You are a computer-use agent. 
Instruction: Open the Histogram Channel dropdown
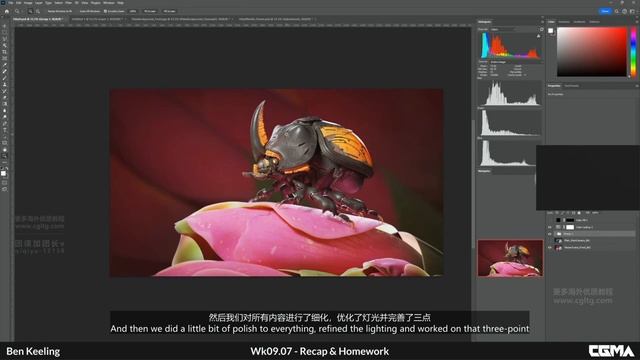[504, 29]
